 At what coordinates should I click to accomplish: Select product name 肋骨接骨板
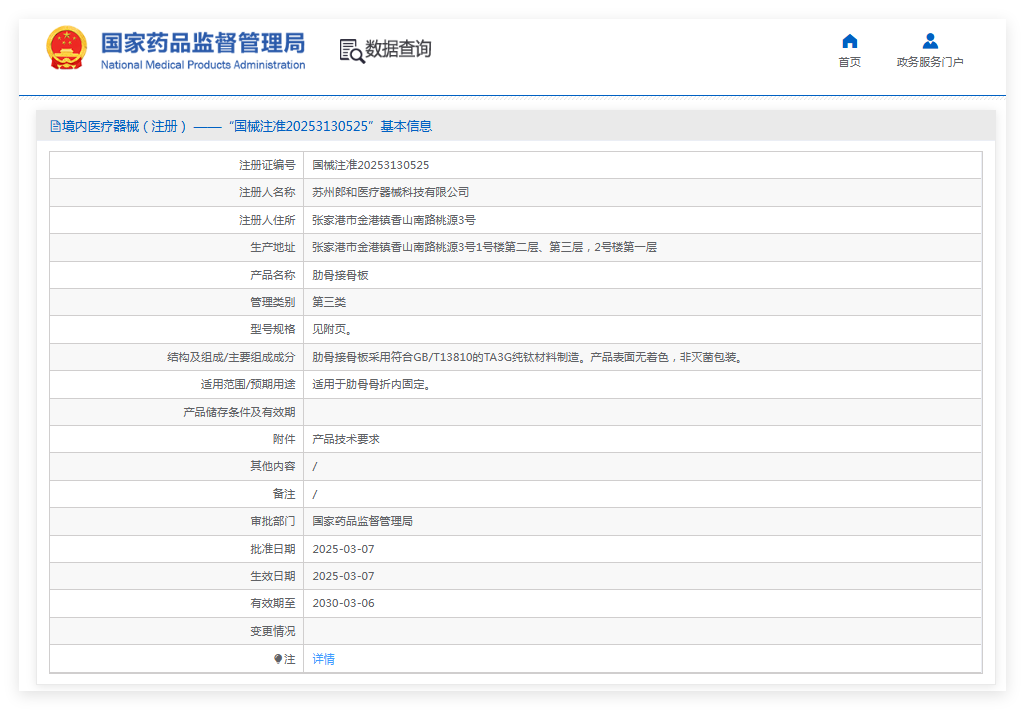[x=340, y=275]
